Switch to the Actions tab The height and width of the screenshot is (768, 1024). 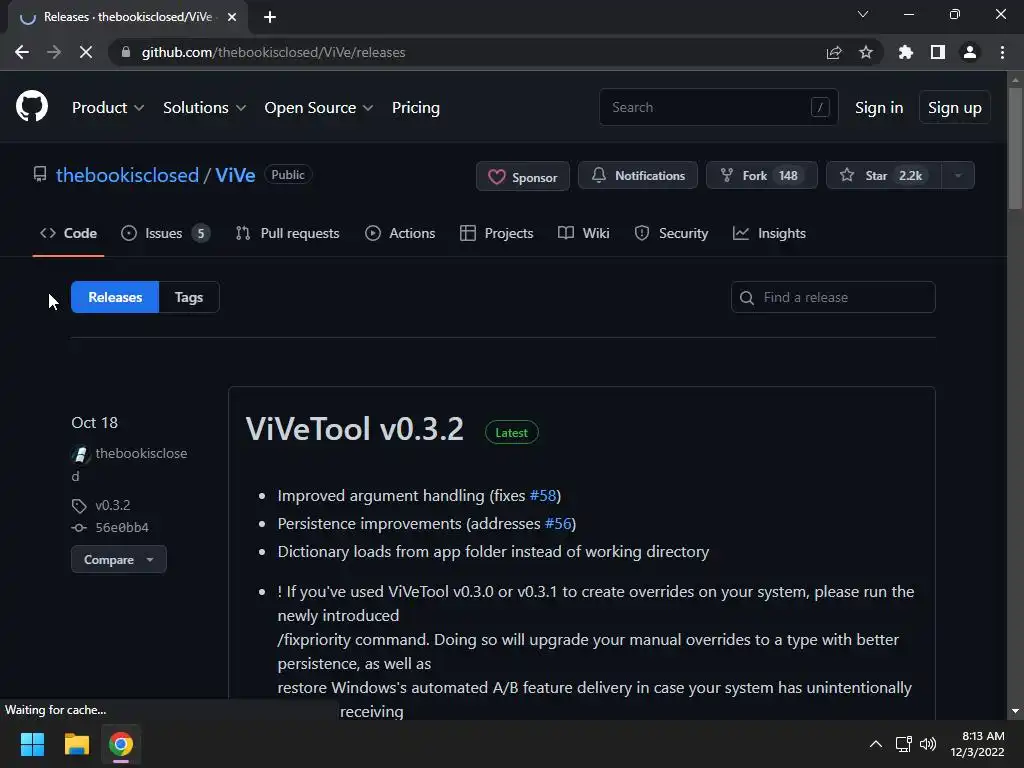pyautogui.click(x=400, y=233)
